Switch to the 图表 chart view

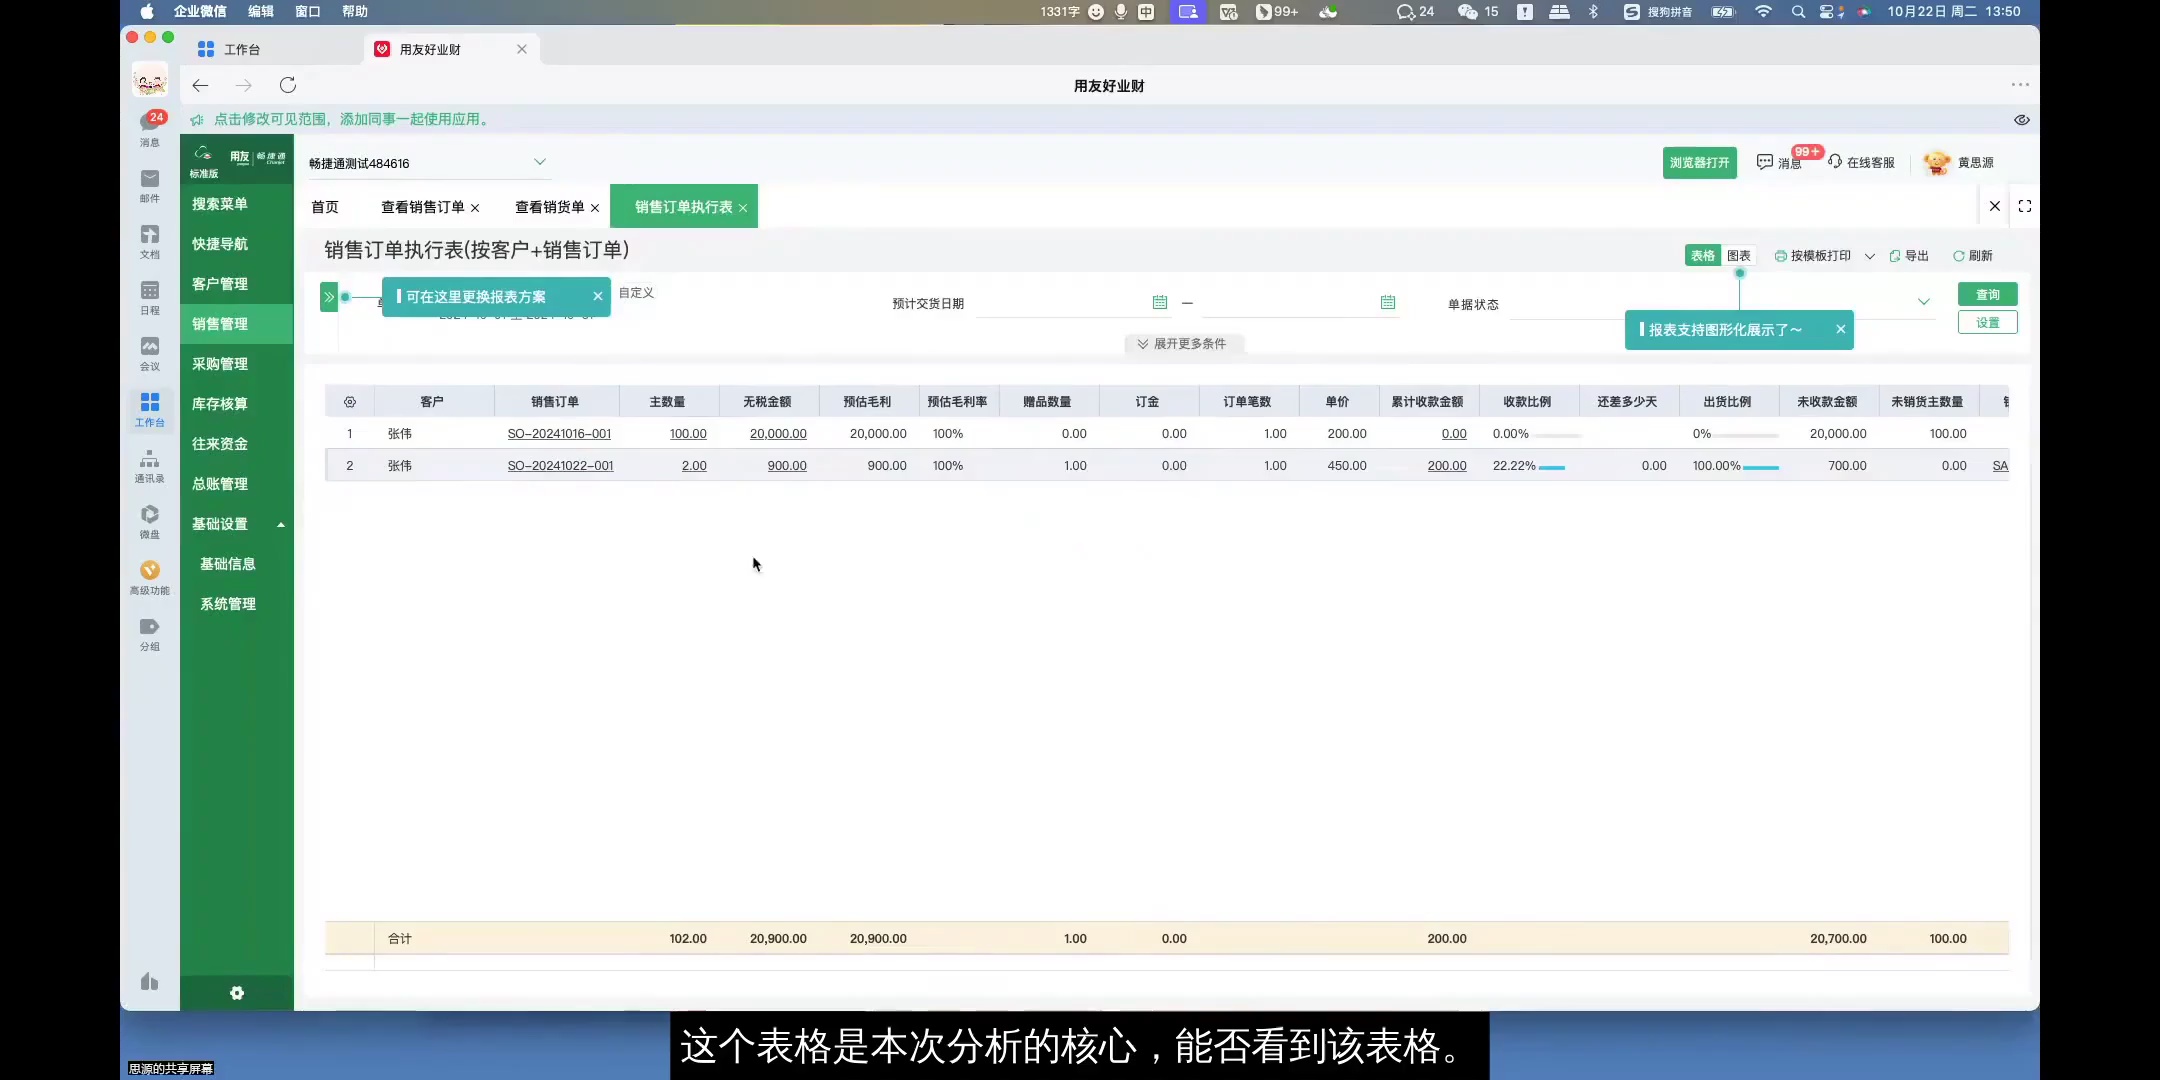point(1740,255)
